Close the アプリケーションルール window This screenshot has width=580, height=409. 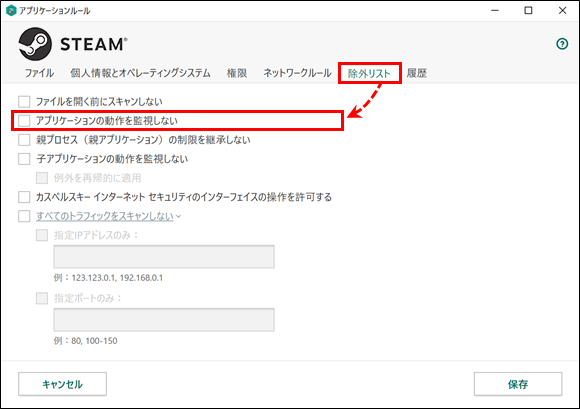(x=562, y=10)
